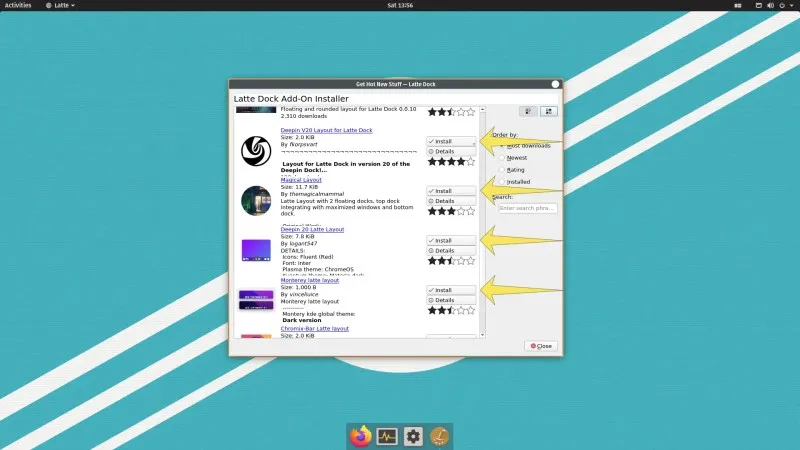Click the Deepin V20 layout logo thumbnail

click(257, 151)
